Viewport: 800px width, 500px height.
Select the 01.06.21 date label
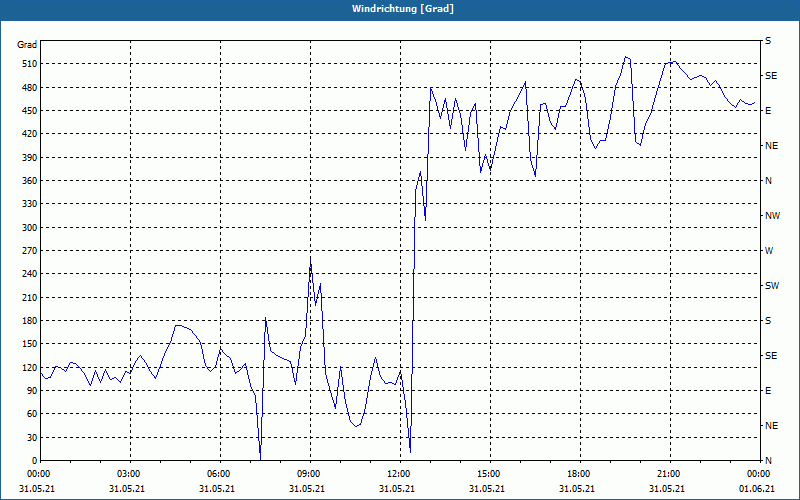click(757, 488)
